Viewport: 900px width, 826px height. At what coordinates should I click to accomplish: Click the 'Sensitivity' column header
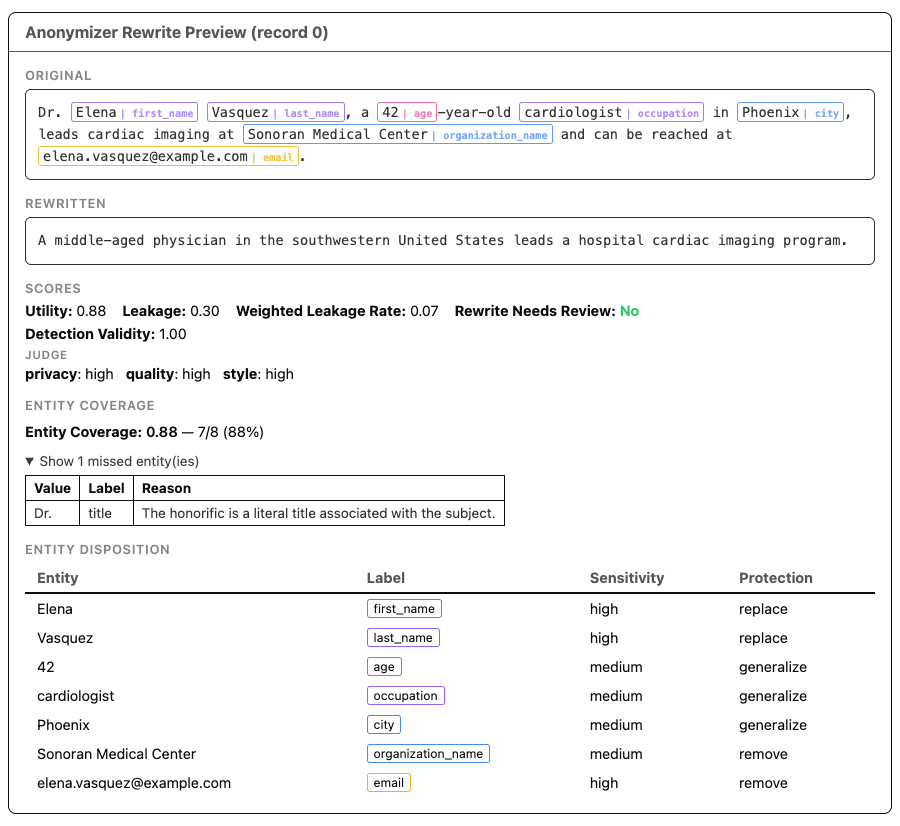pos(627,578)
